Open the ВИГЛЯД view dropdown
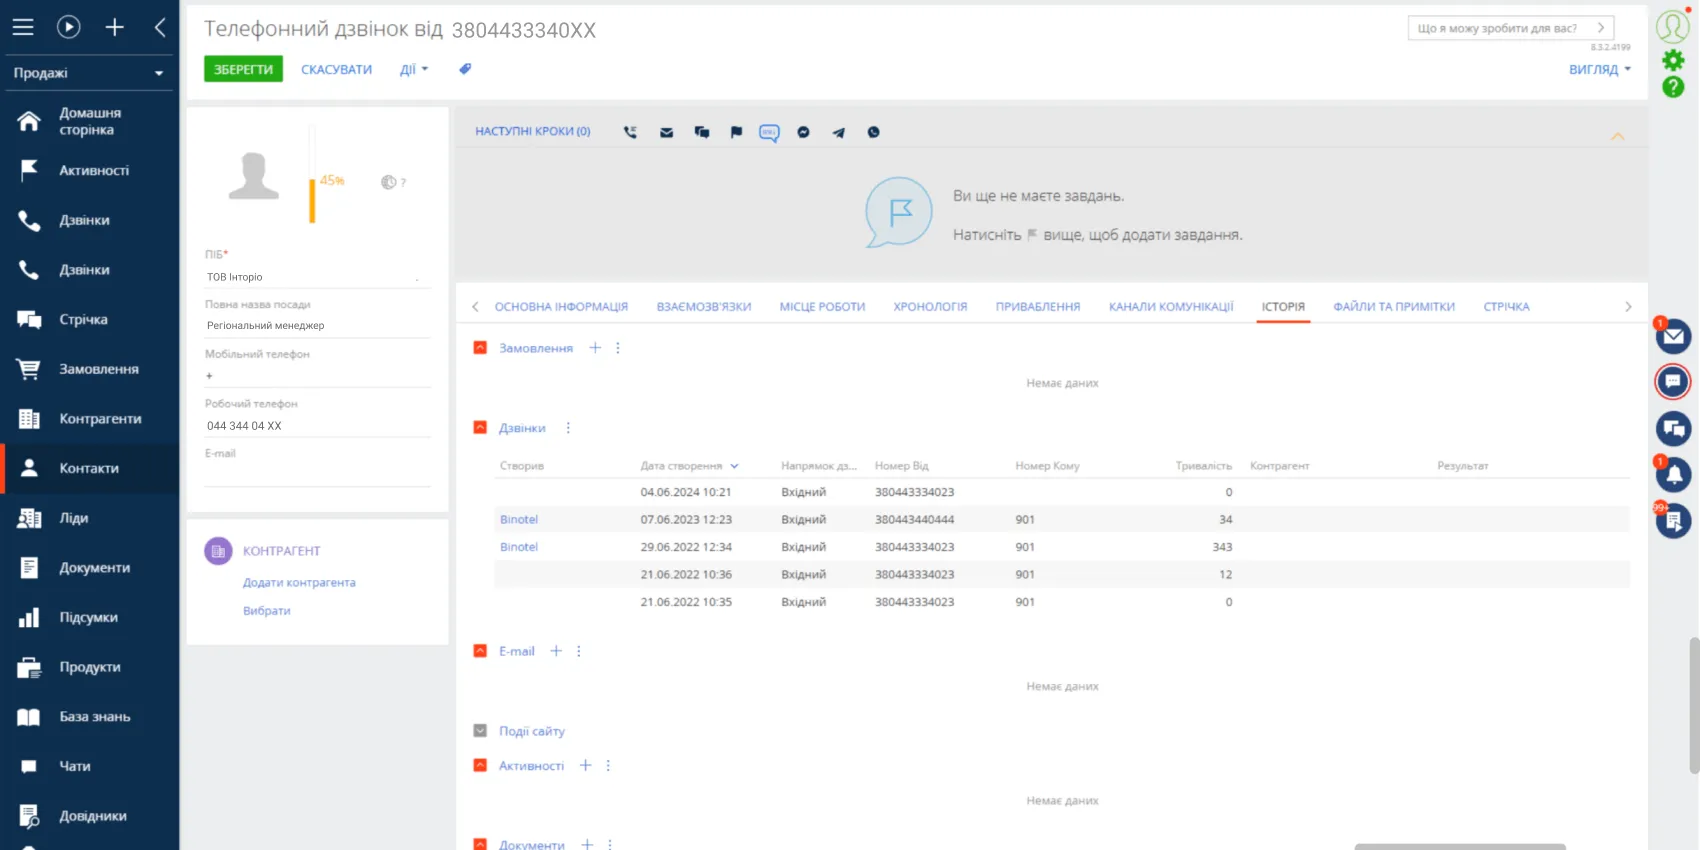Viewport: 1700px width, 850px height. pyautogui.click(x=1600, y=69)
